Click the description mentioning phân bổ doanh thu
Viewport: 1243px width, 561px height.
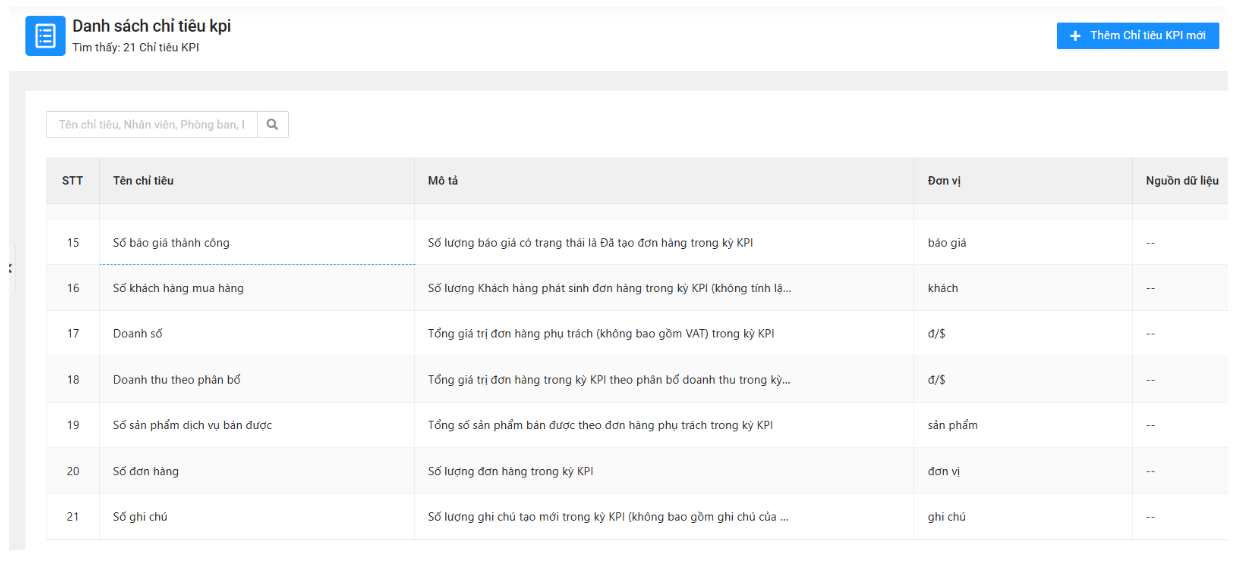[609, 380]
